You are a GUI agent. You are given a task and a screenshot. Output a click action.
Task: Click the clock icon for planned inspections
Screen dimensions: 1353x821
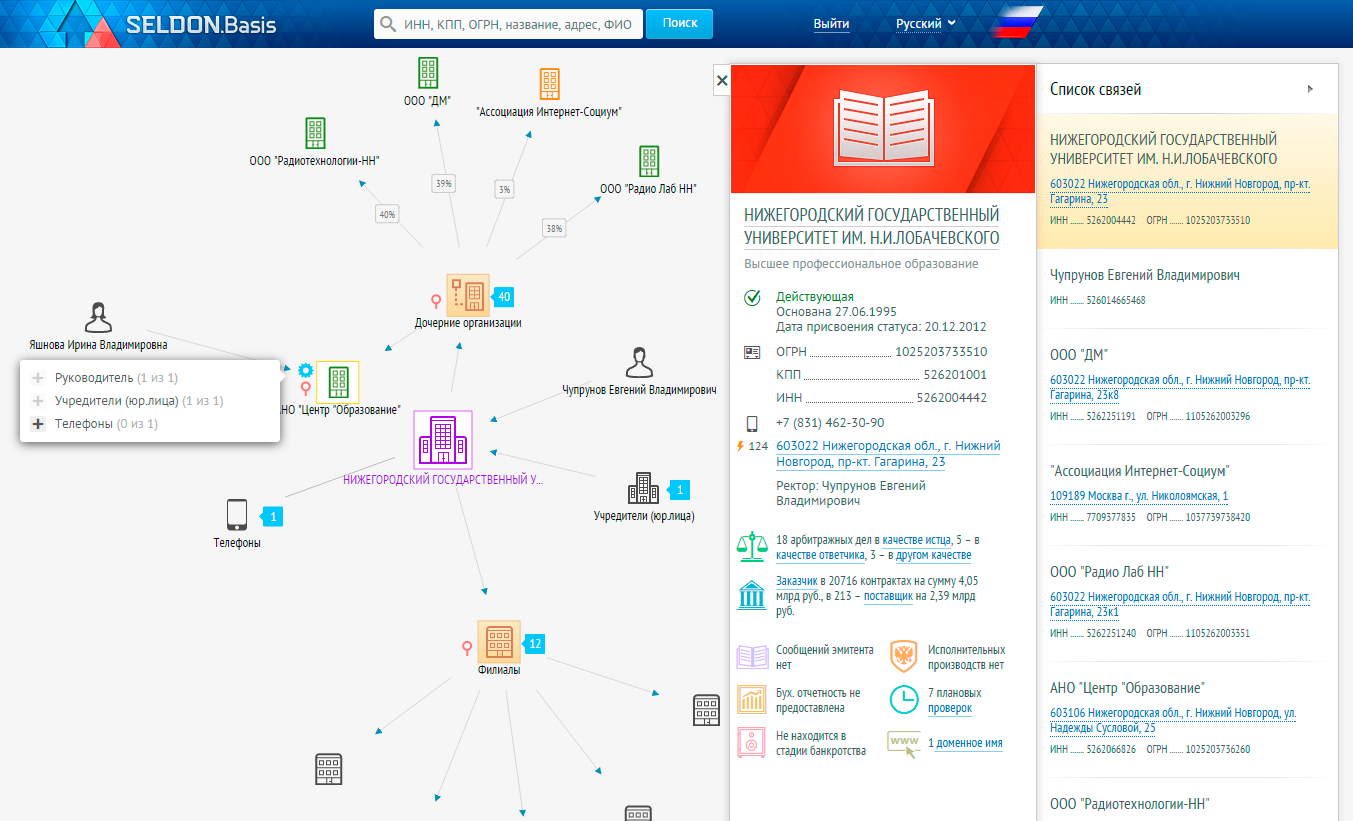(x=904, y=699)
